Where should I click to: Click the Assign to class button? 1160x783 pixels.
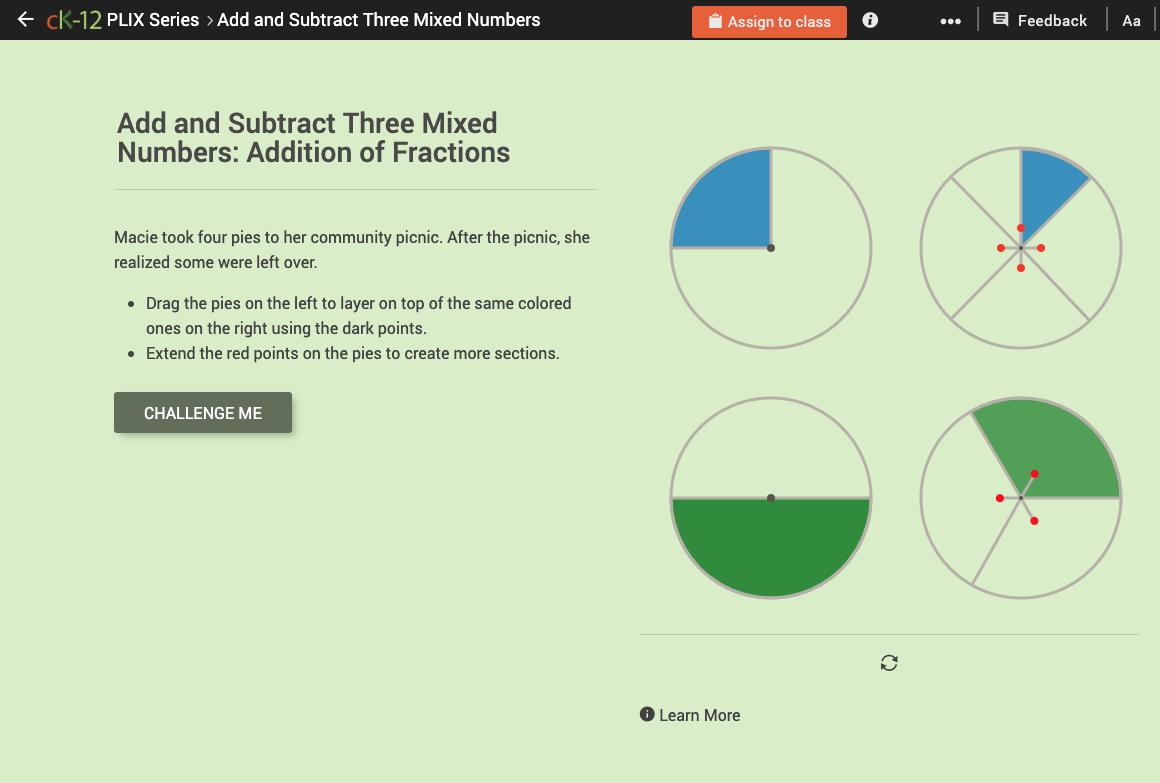click(x=769, y=21)
